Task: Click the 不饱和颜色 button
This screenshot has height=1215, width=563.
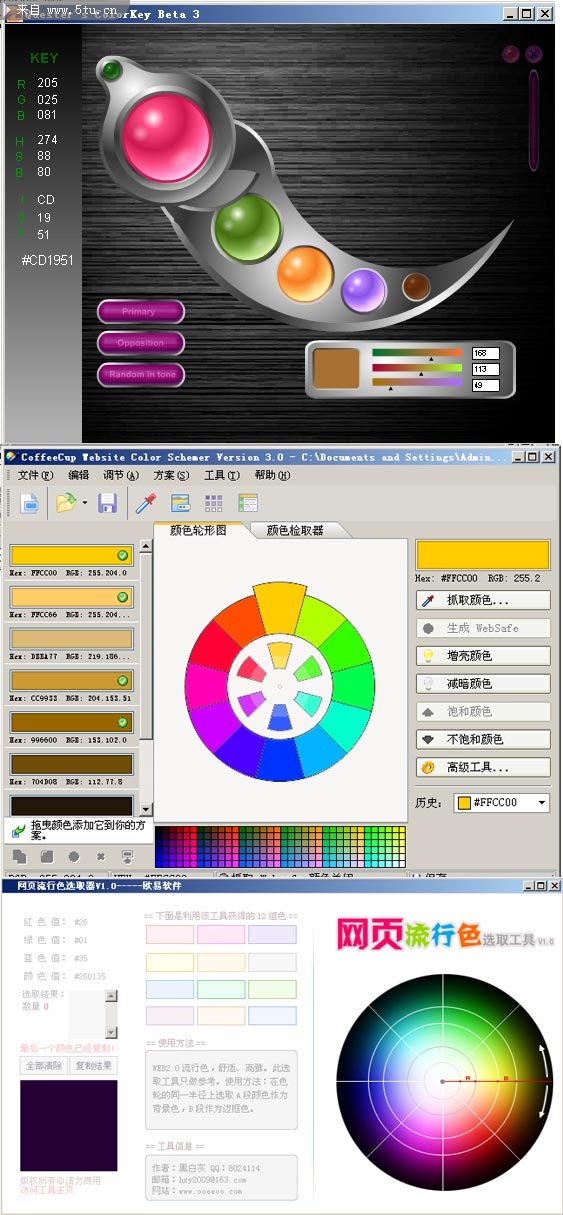Action: (483, 739)
